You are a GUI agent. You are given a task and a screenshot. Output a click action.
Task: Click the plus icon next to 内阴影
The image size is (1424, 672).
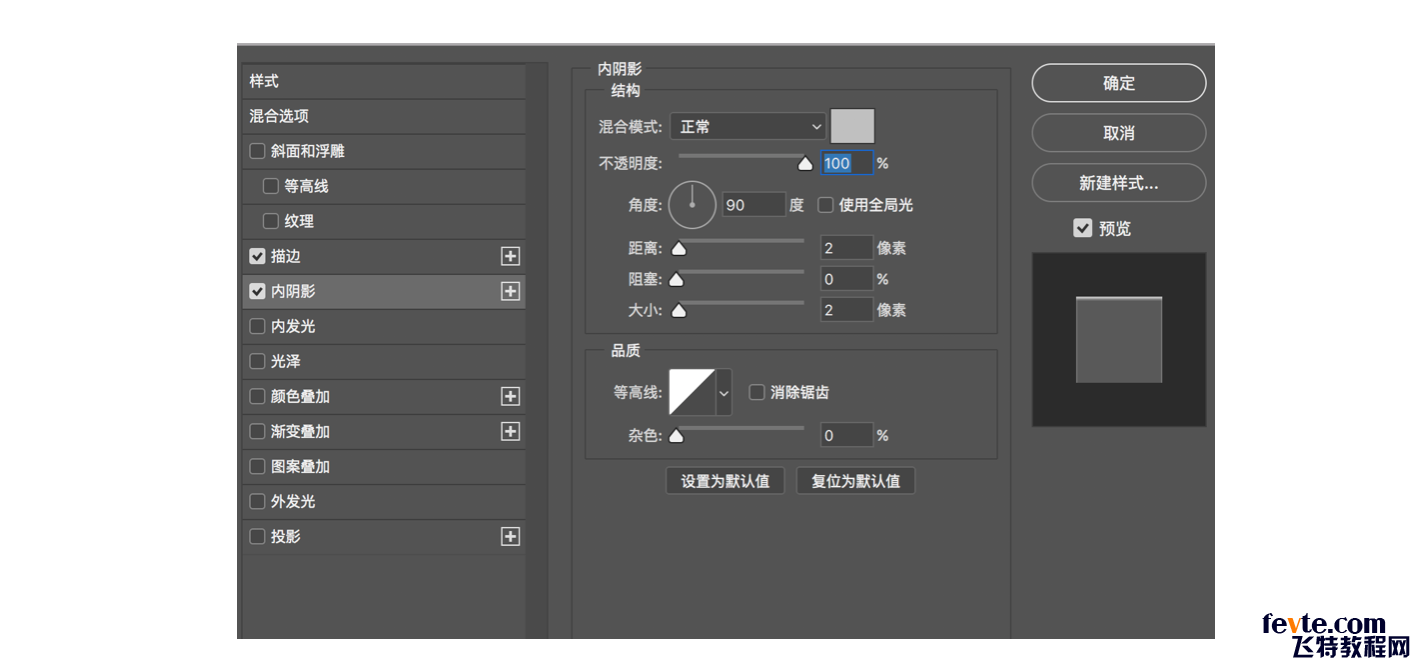[510, 291]
